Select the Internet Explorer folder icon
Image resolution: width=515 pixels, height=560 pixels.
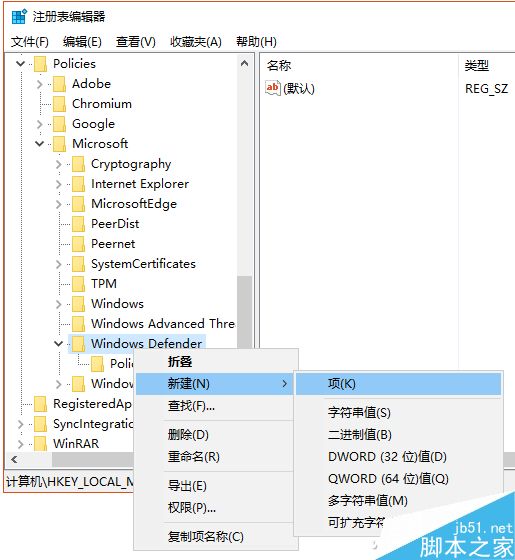79,184
